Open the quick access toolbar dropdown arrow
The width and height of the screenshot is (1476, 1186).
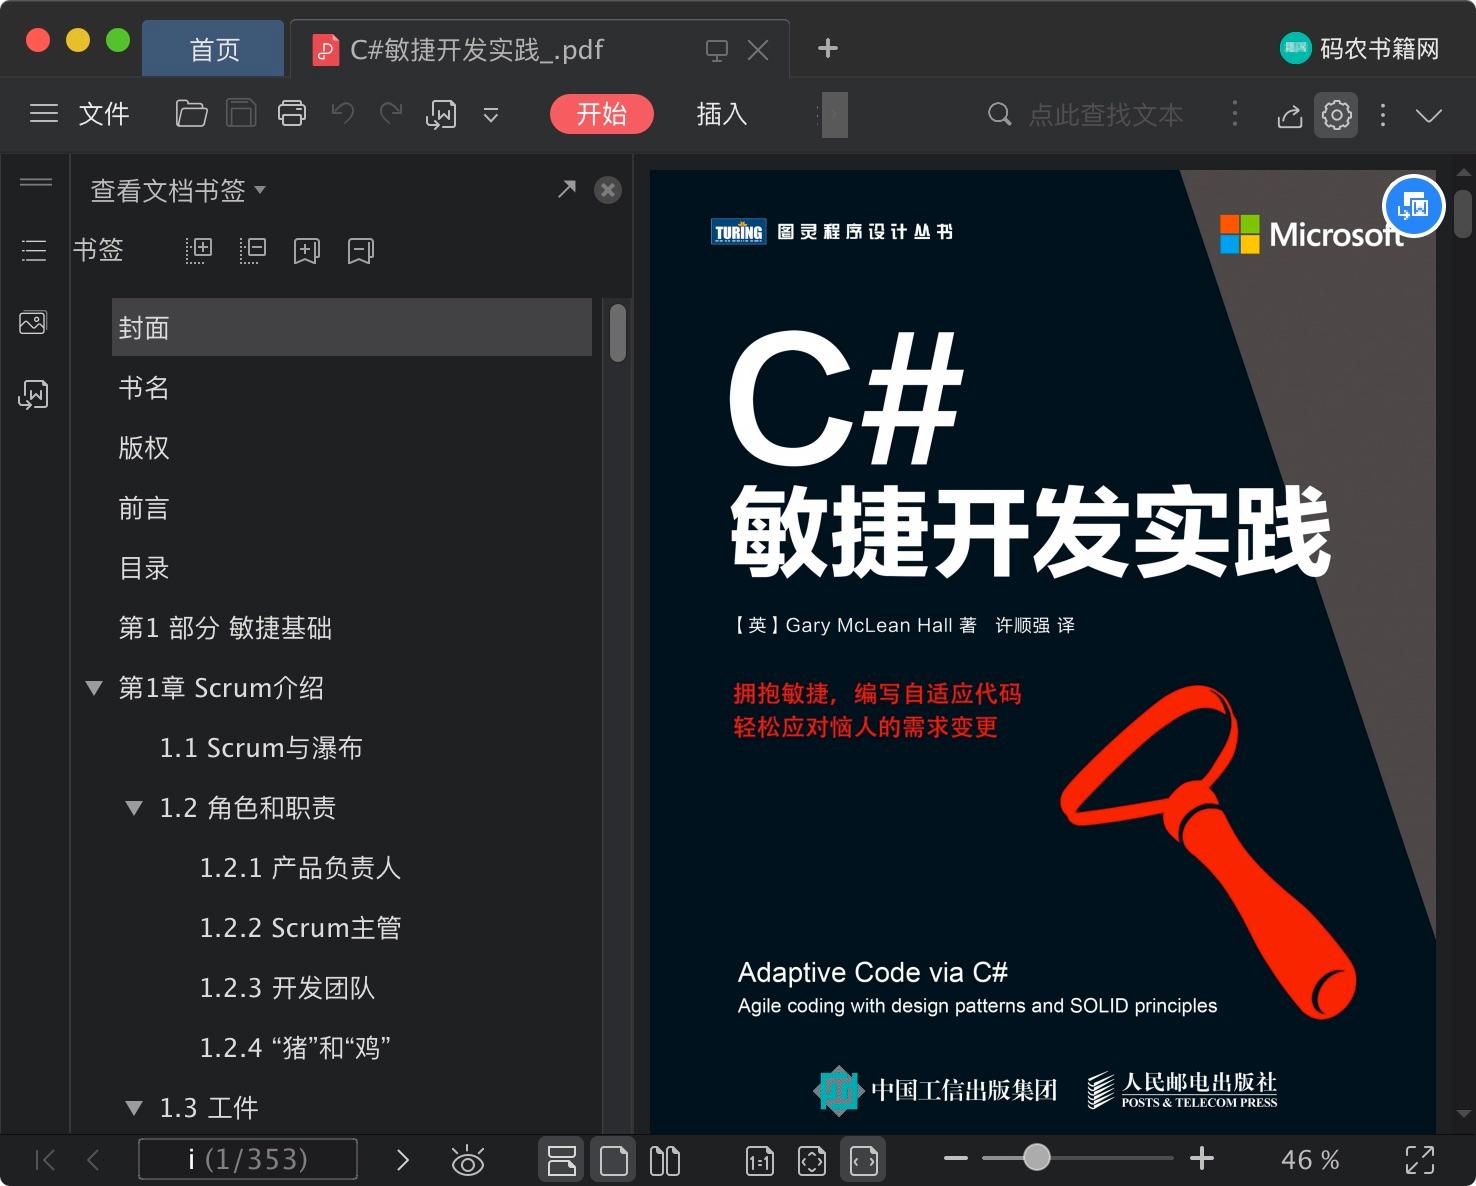(491, 115)
